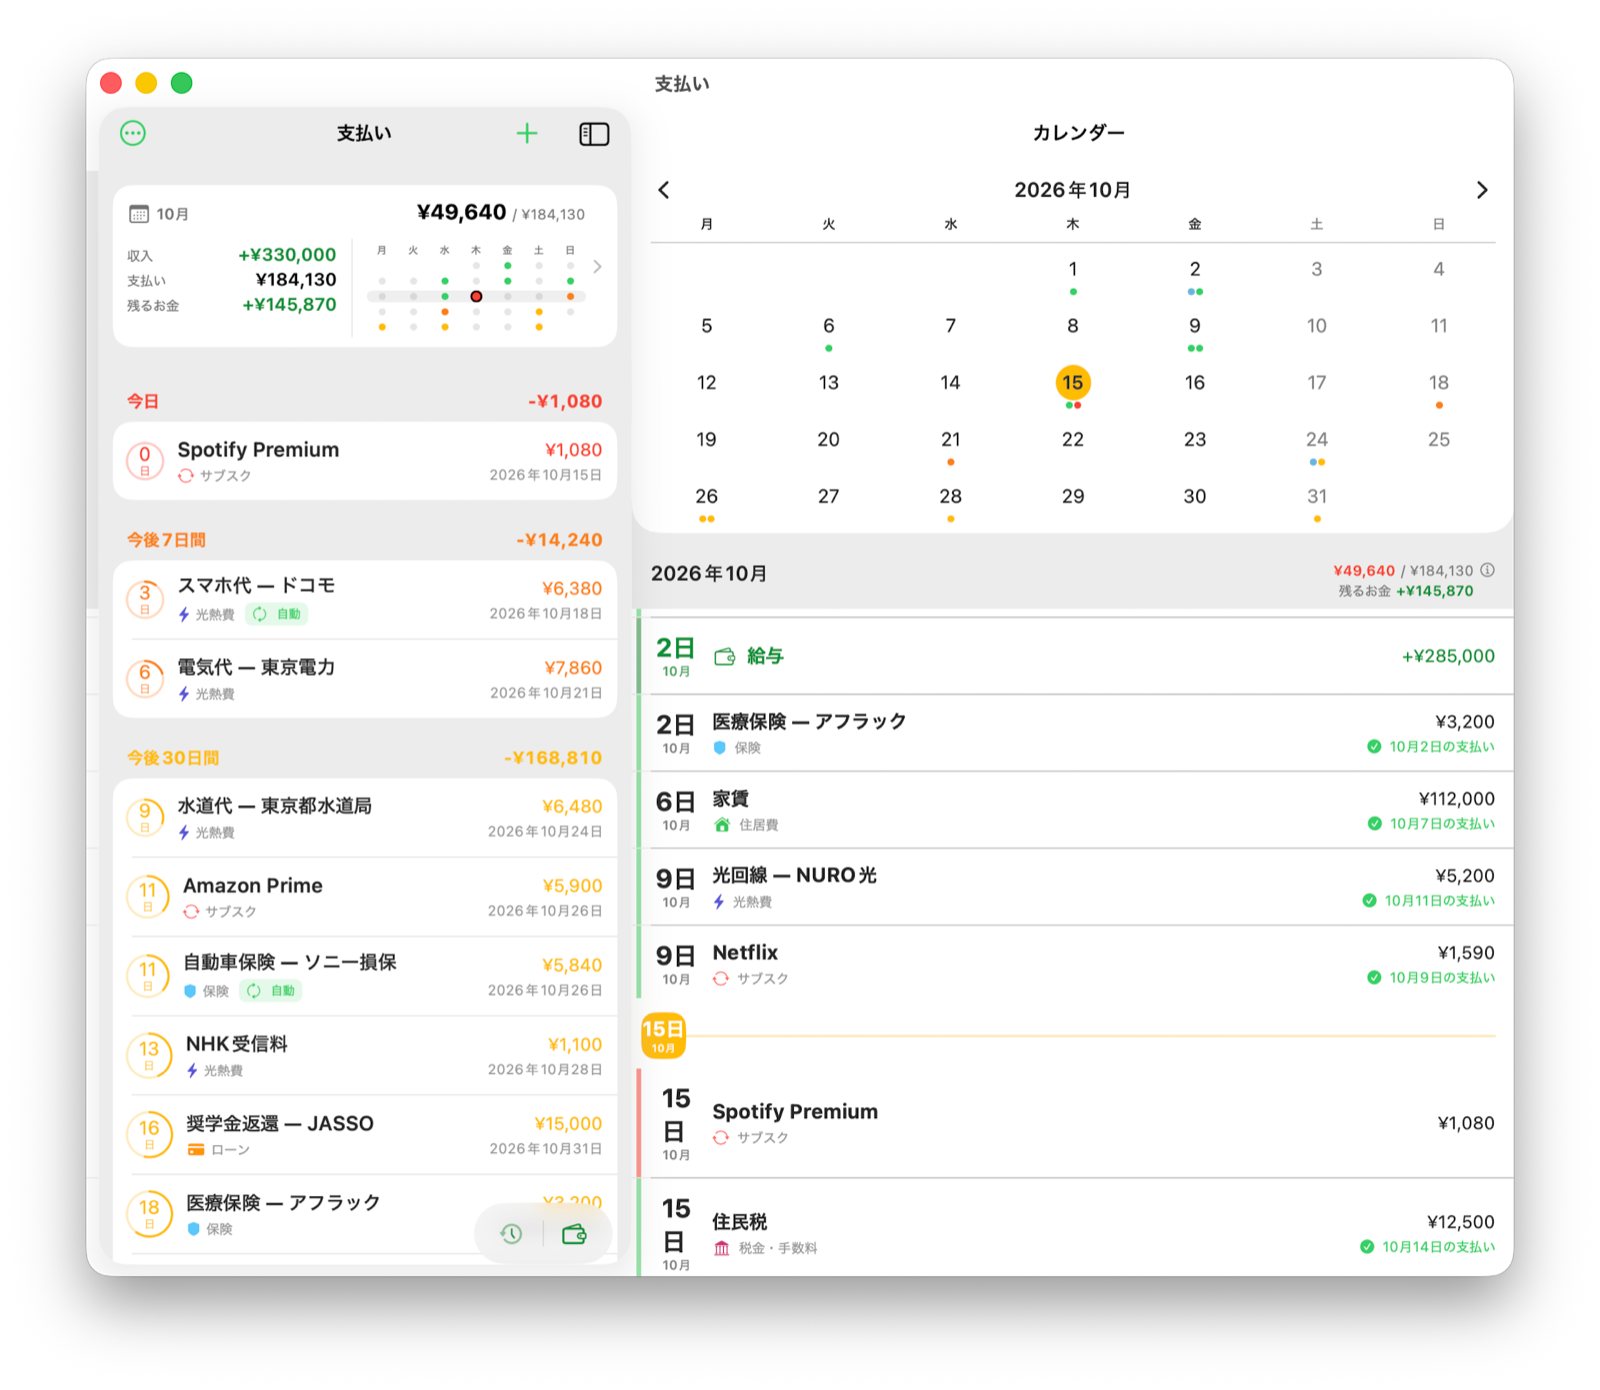
Task: Go to previous month in calendar
Action: coord(664,190)
